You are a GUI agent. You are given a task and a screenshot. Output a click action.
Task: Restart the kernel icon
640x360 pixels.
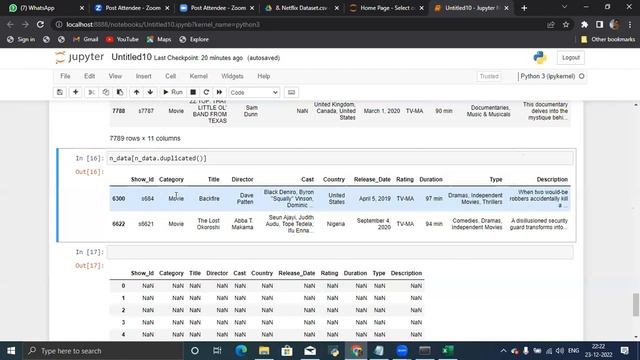[x=206, y=92]
